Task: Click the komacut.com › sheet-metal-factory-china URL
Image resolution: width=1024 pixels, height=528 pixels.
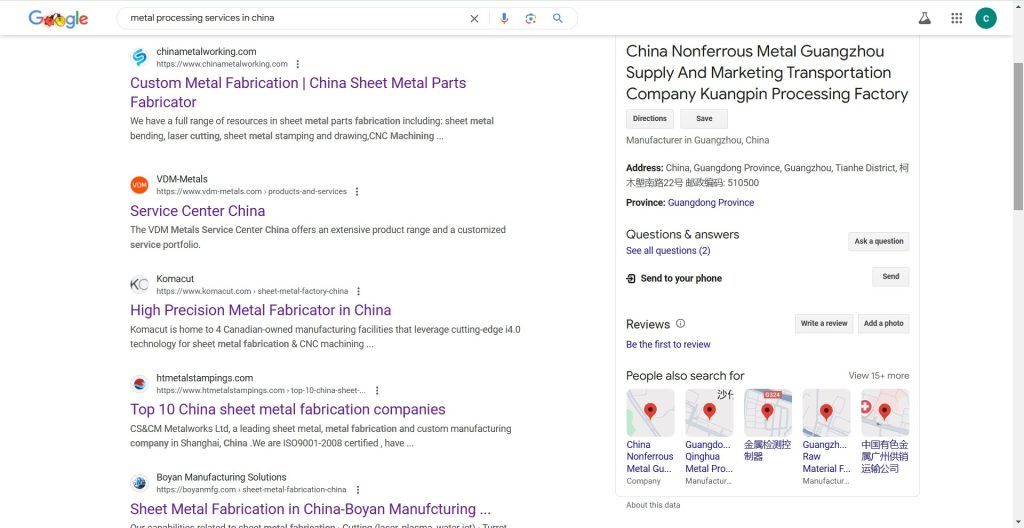Action: [252, 291]
